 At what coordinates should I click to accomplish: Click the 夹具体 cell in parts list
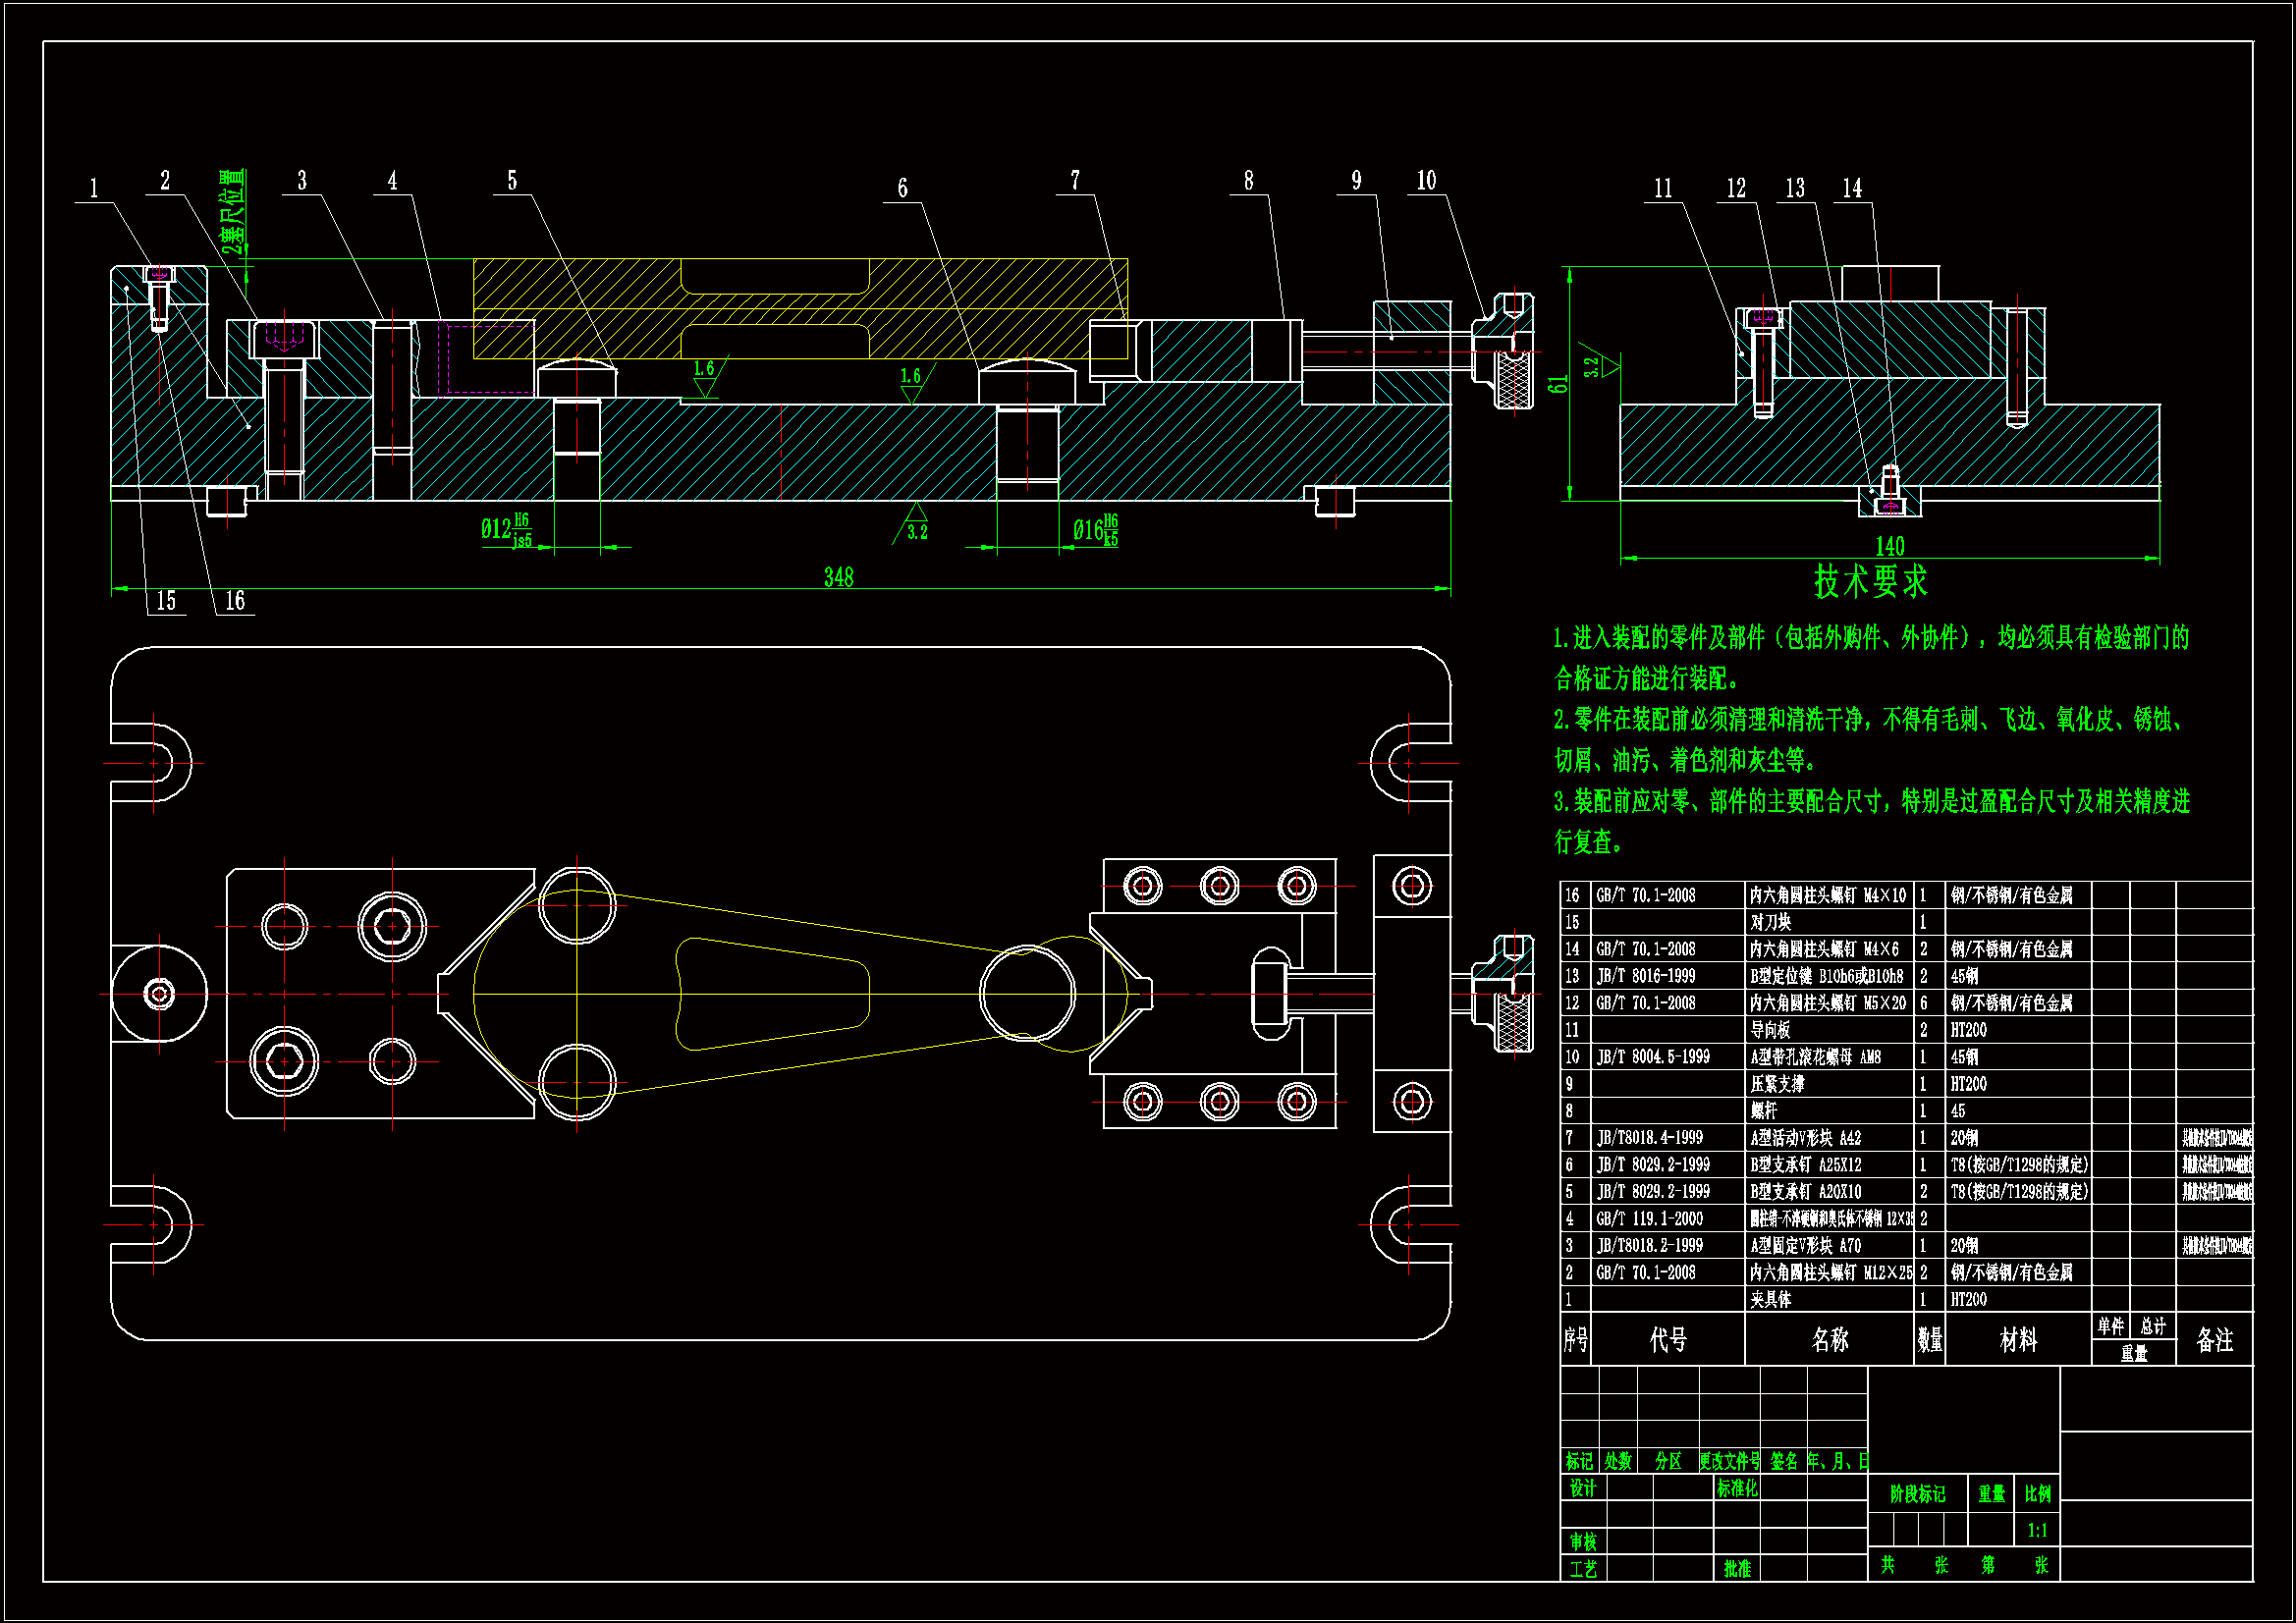point(1770,1300)
